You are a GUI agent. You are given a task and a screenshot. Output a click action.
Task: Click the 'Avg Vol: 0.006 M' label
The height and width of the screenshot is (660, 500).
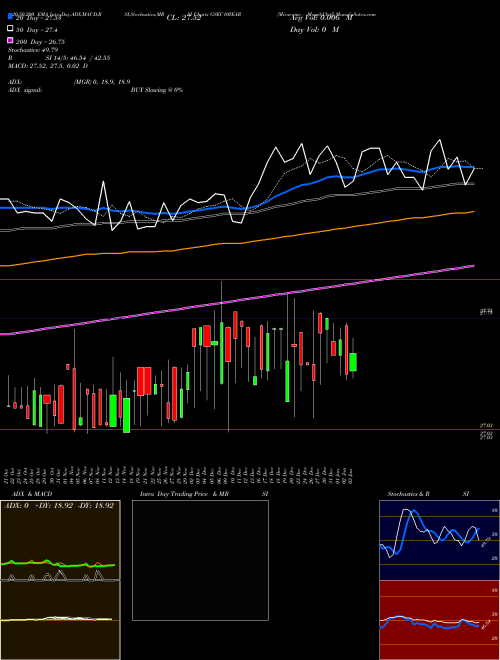tap(321, 18)
